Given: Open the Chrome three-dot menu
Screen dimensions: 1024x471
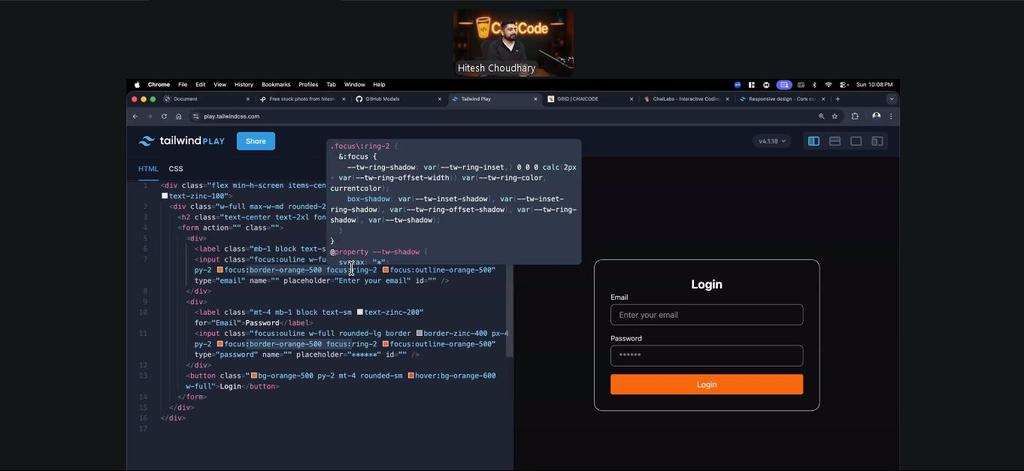Looking at the screenshot, I should pyautogui.click(x=891, y=116).
